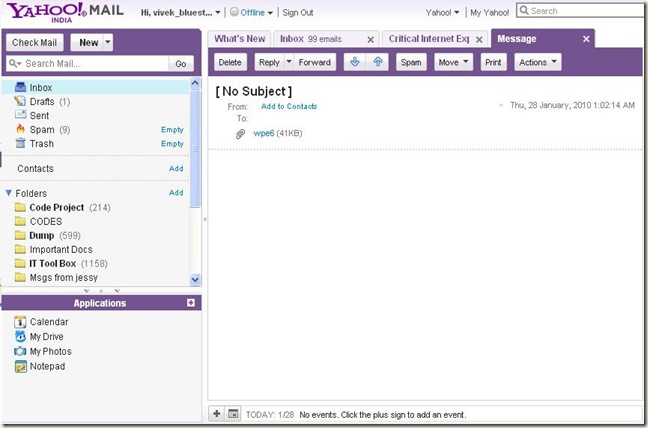Click the Drafts pencil icon
The height and width of the screenshot is (428, 648).
click(x=20, y=101)
